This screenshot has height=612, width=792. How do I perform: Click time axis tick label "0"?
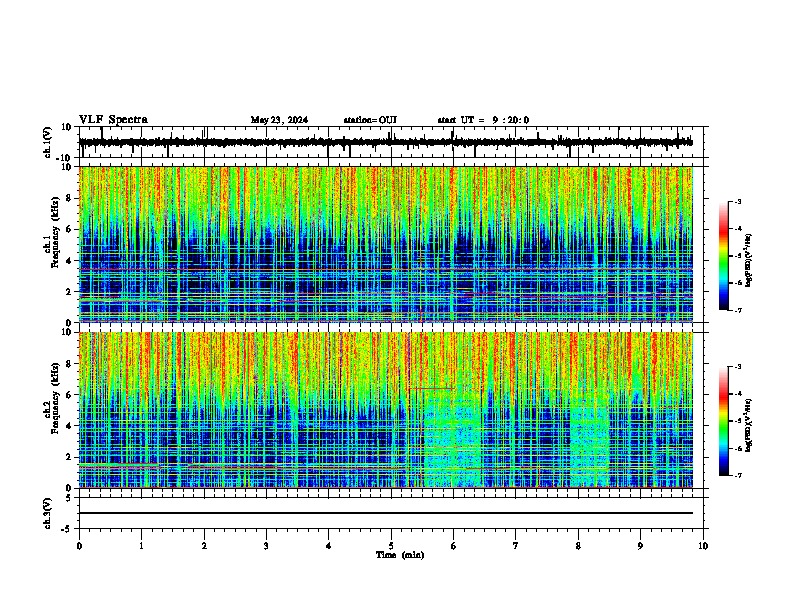pos(79,546)
